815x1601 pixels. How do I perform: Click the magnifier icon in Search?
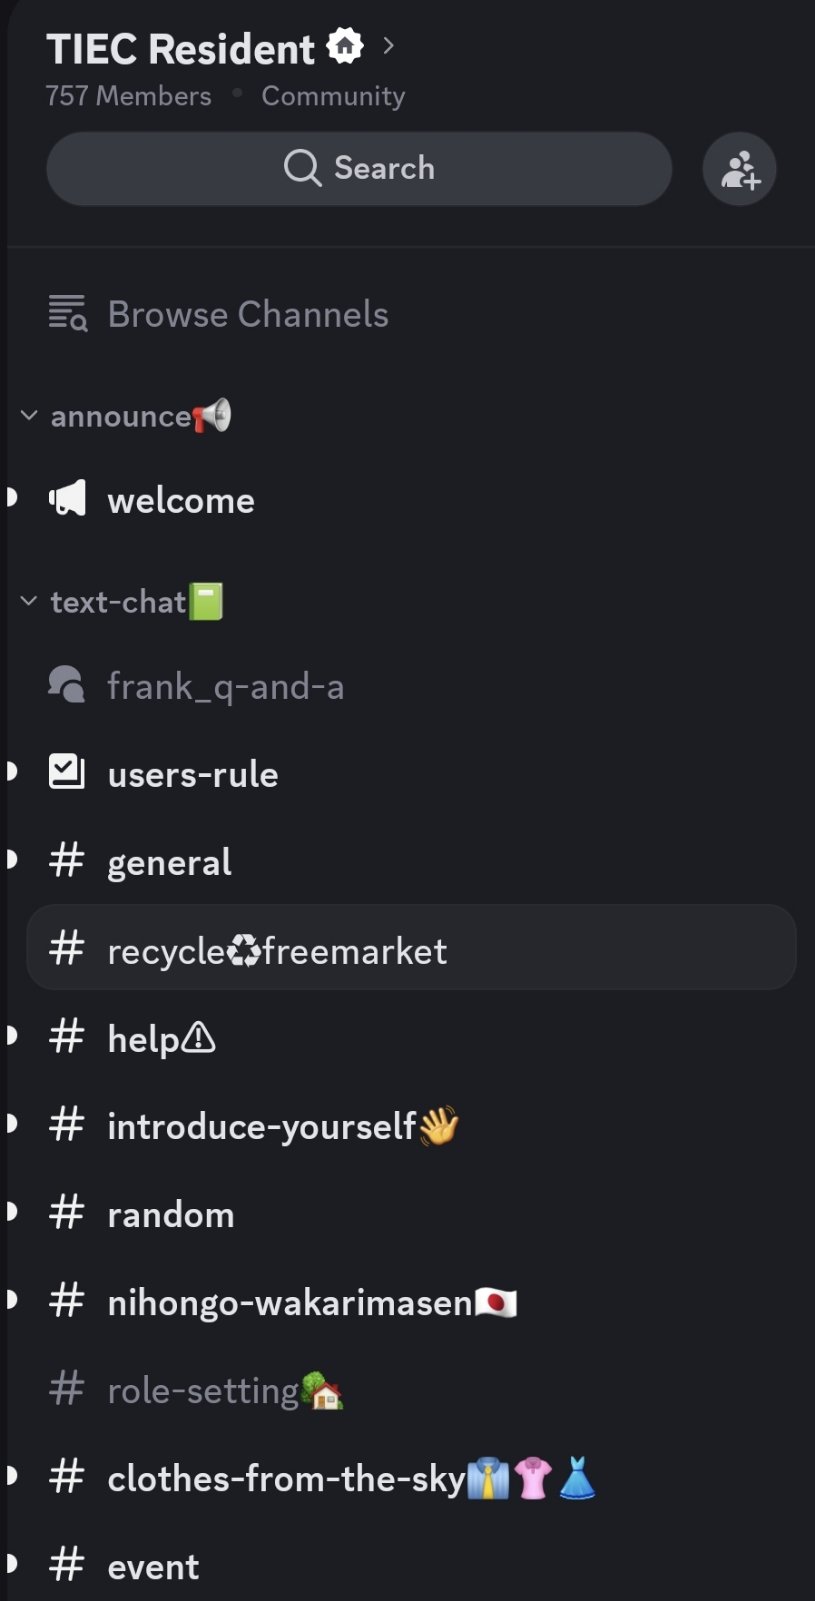pos(302,168)
